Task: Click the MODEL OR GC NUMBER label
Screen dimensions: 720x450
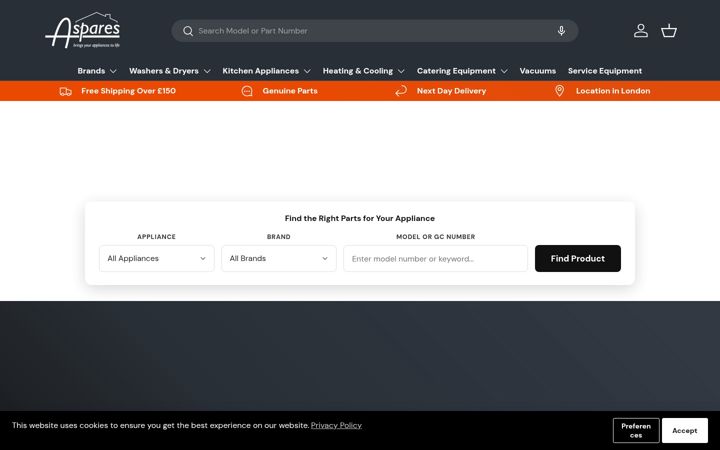Action: [x=435, y=237]
